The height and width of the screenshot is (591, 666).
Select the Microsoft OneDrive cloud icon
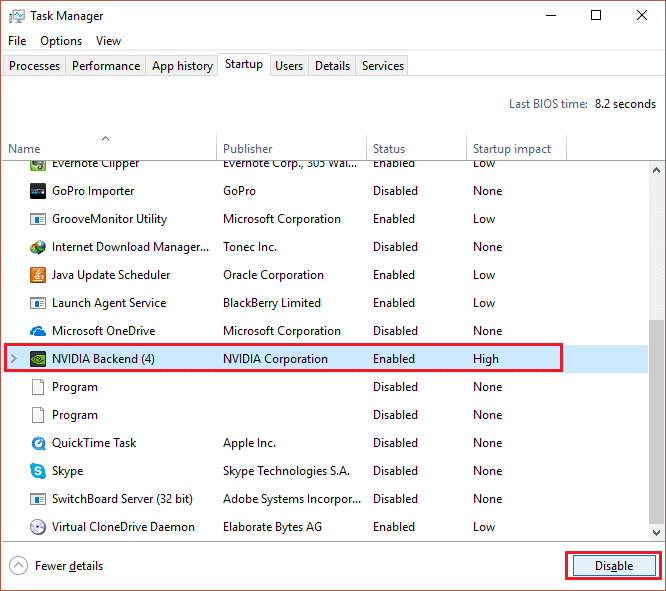[38, 331]
